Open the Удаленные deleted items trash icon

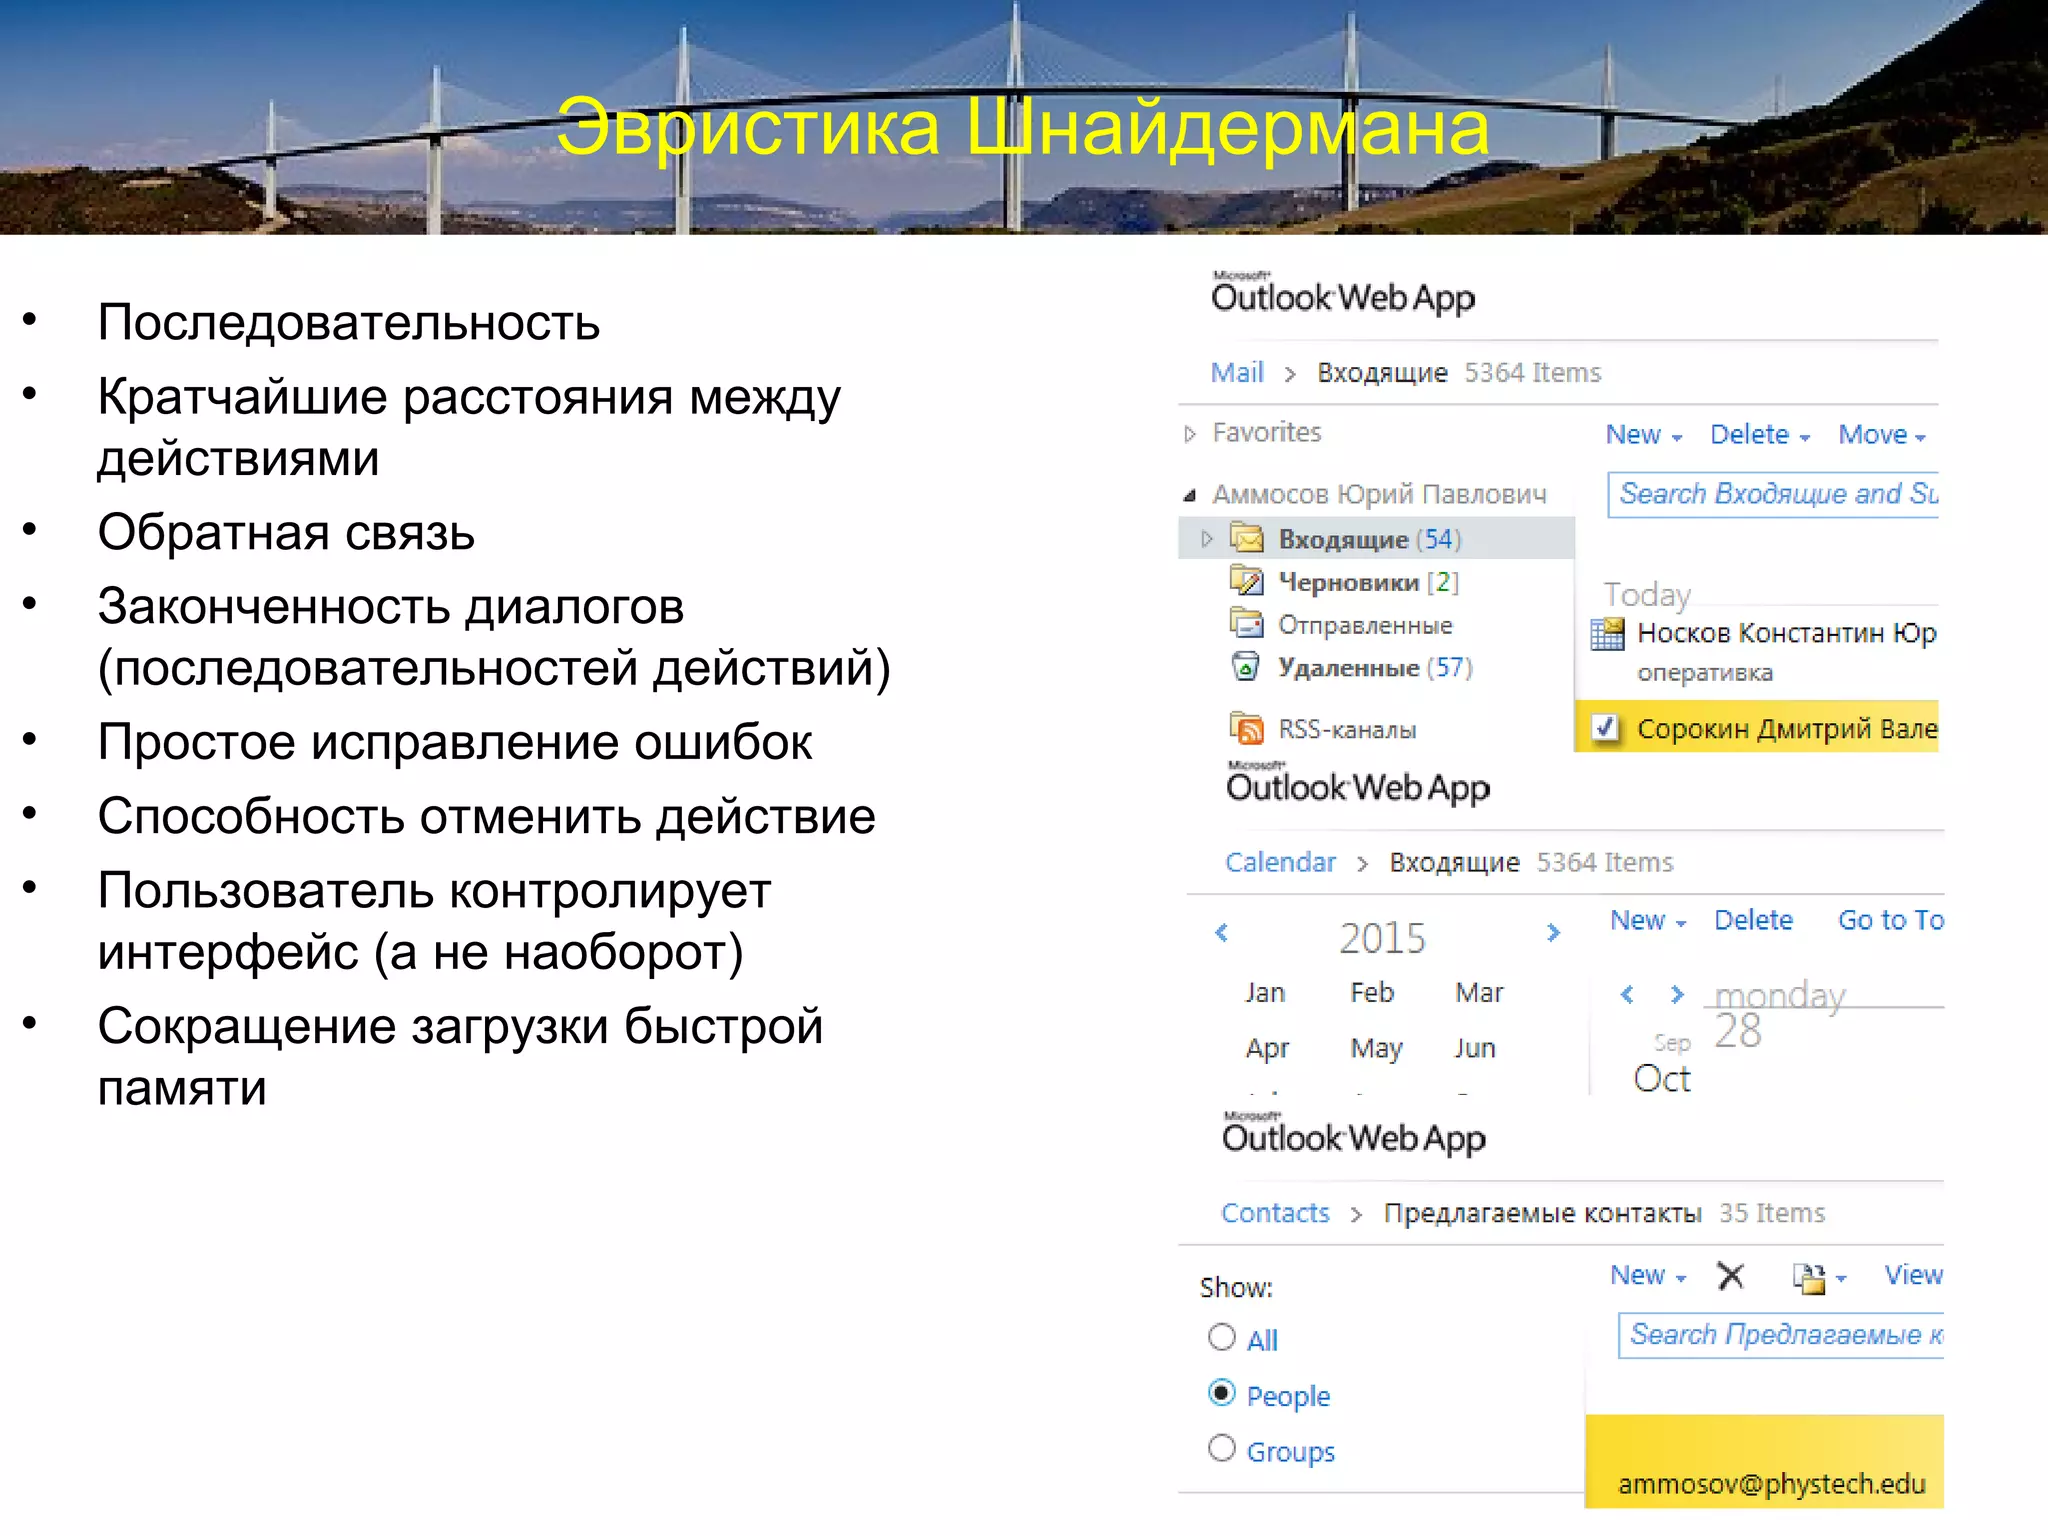coord(1245,666)
